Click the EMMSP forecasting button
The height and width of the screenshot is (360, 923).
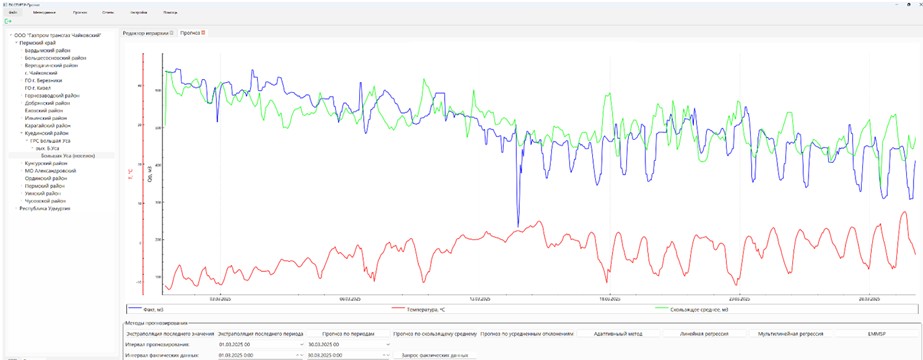click(x=876, y=334)
